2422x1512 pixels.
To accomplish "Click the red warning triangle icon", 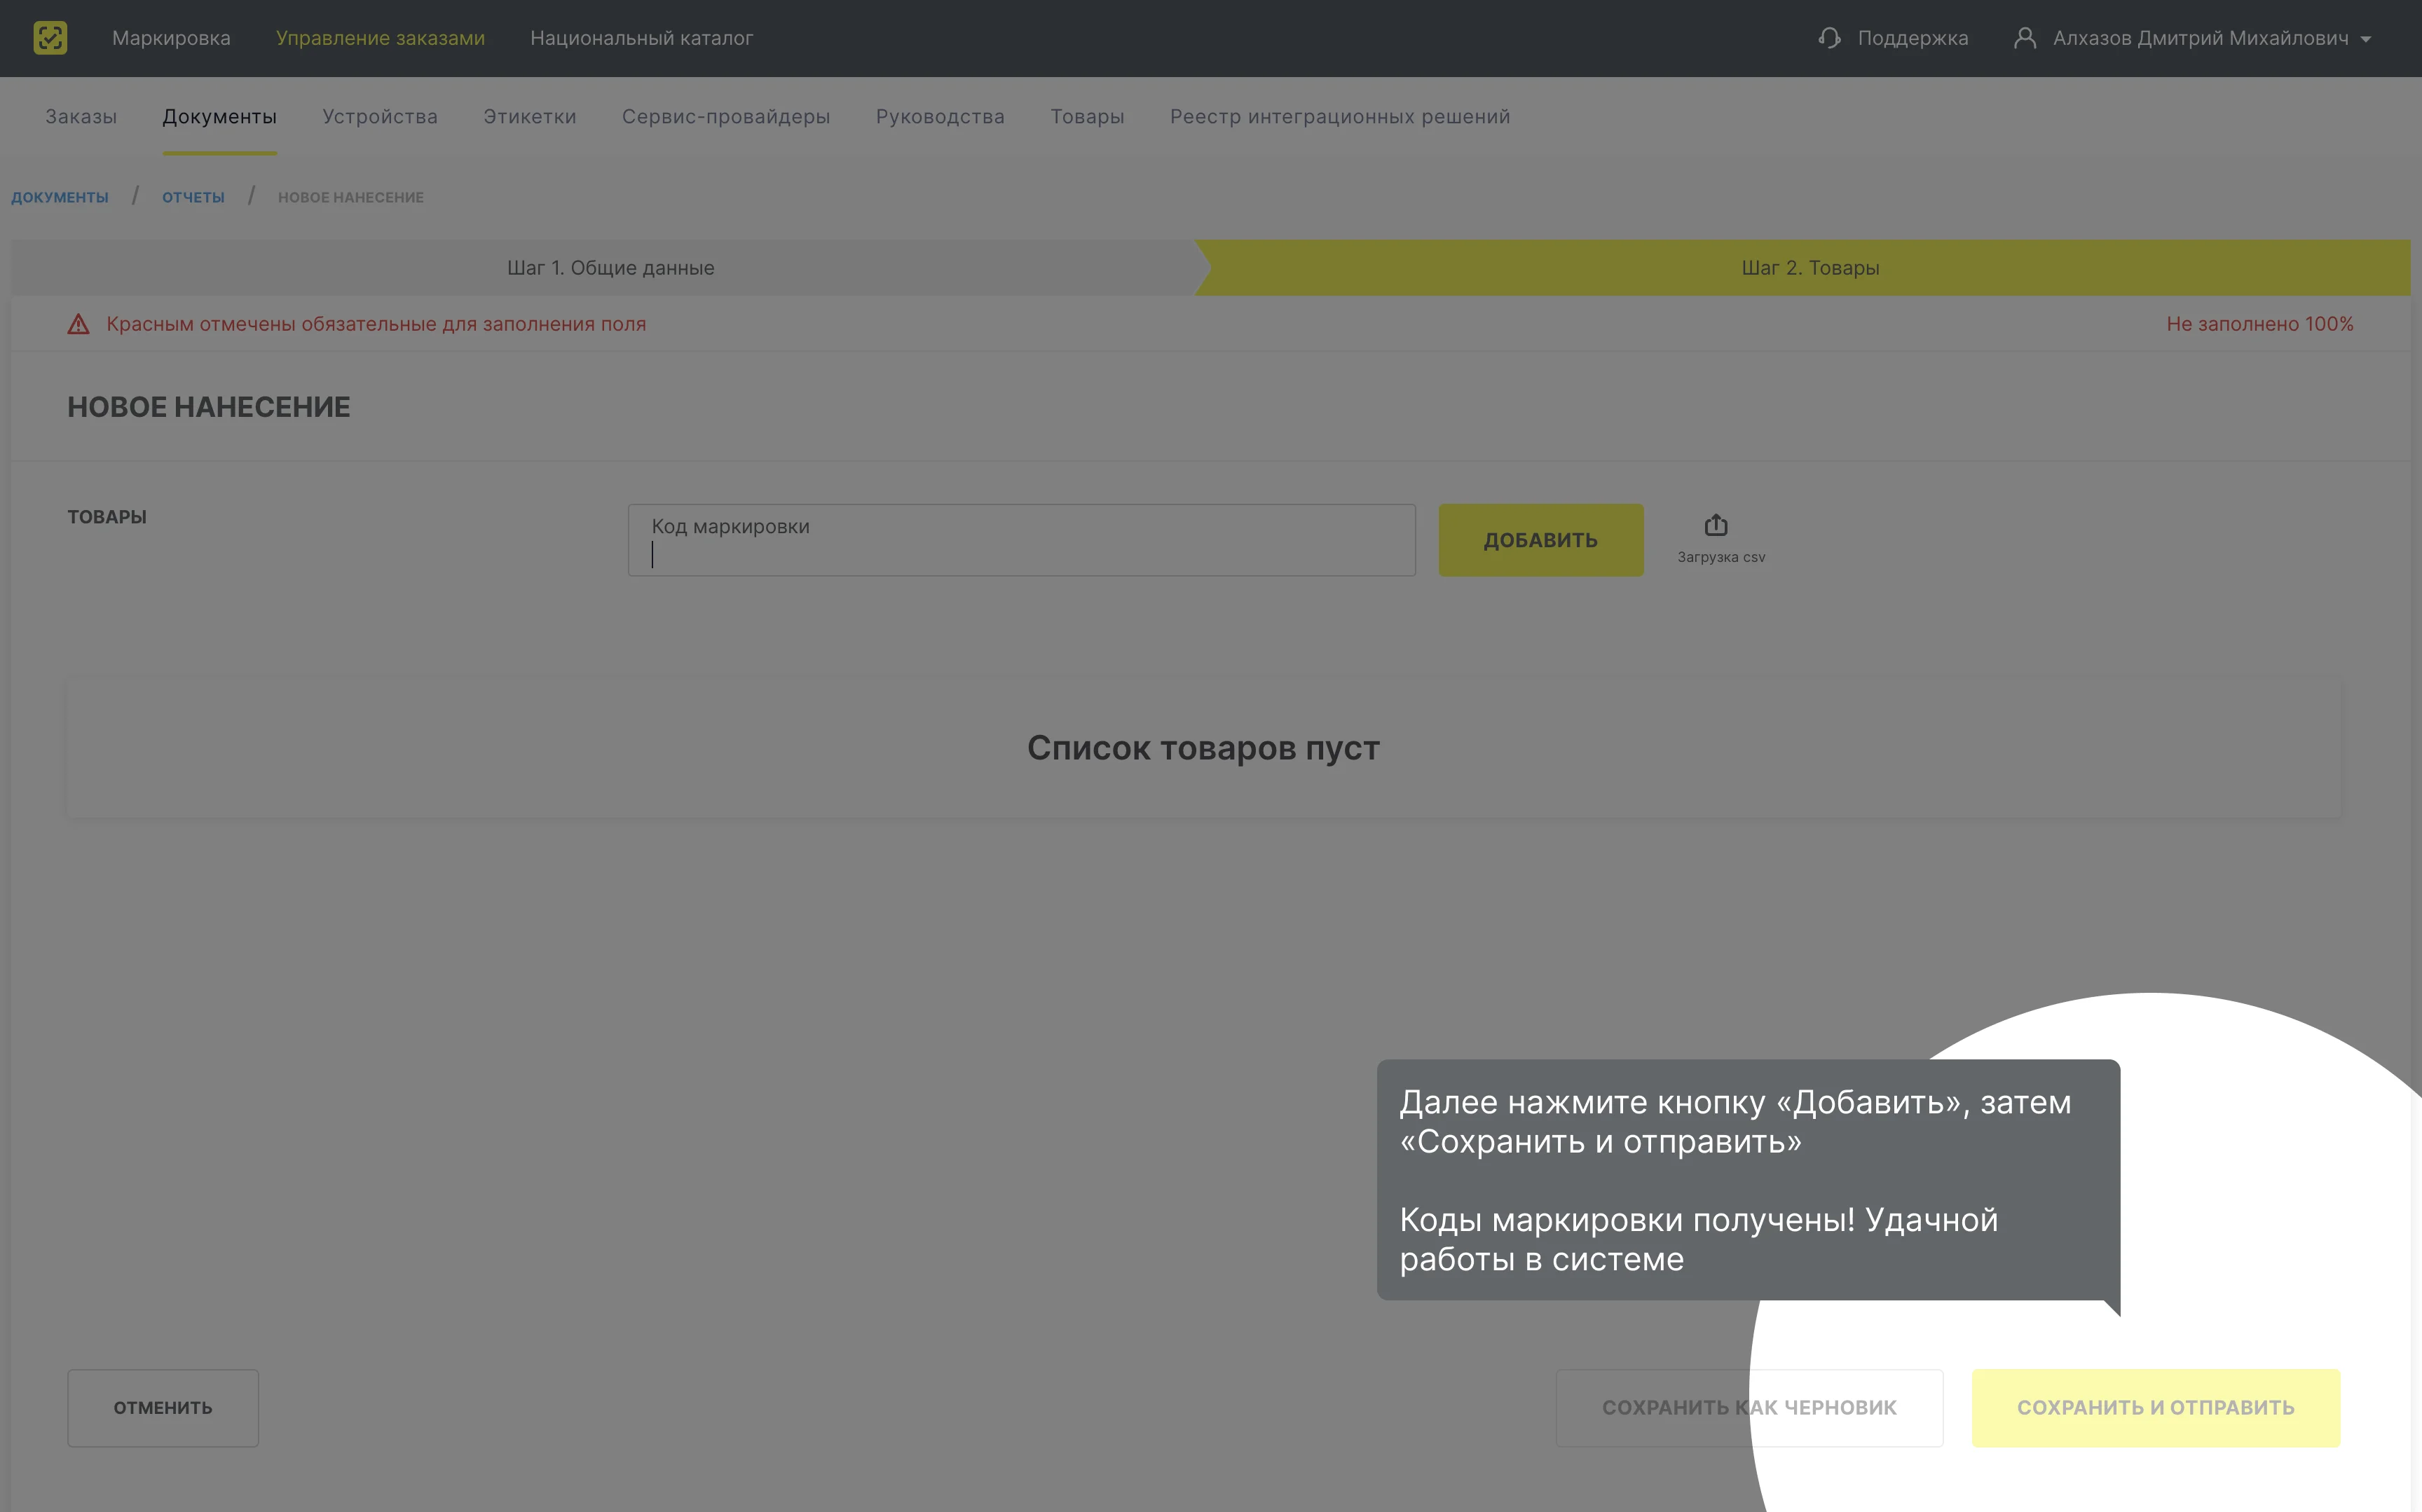I will (78, 324).
